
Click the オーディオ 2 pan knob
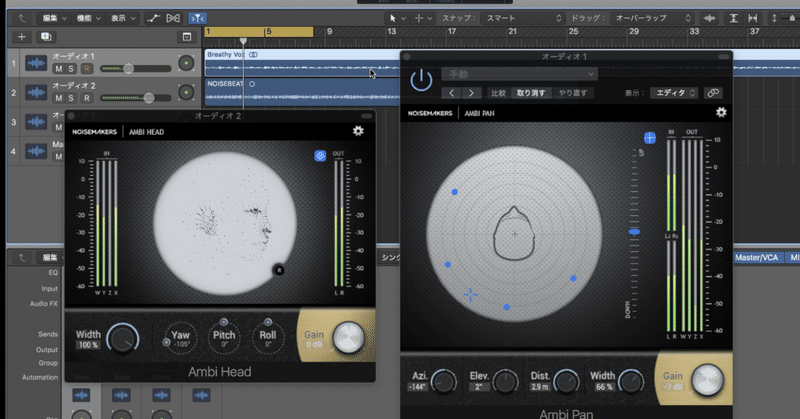[x=186, y=92]
